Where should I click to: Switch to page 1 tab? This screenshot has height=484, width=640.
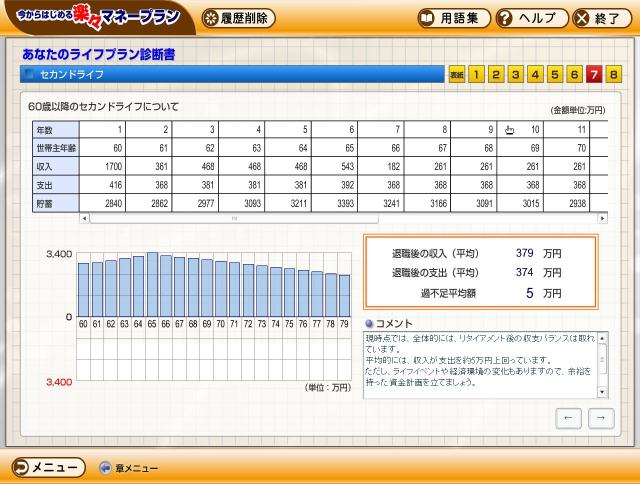click(476, 74)
